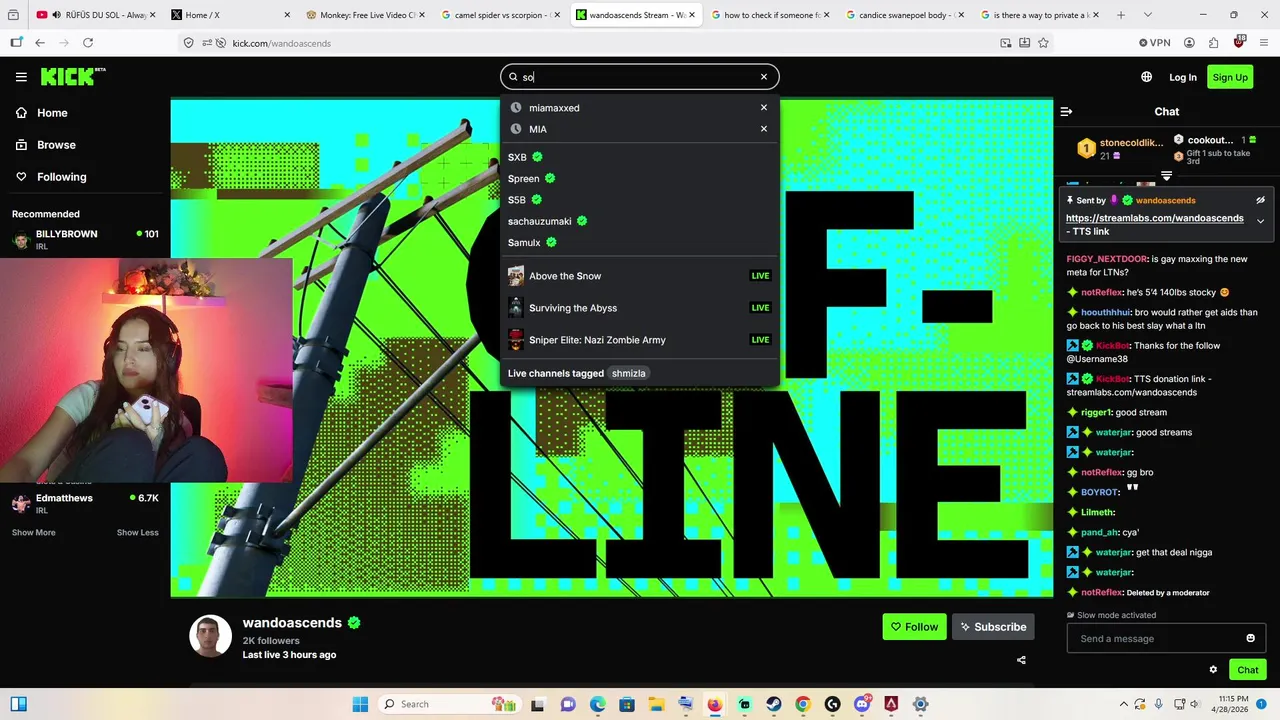Click the browser back arrow
Viewport: 1280px width, 720px height.
pyautogui.click(x=40, y=43)
